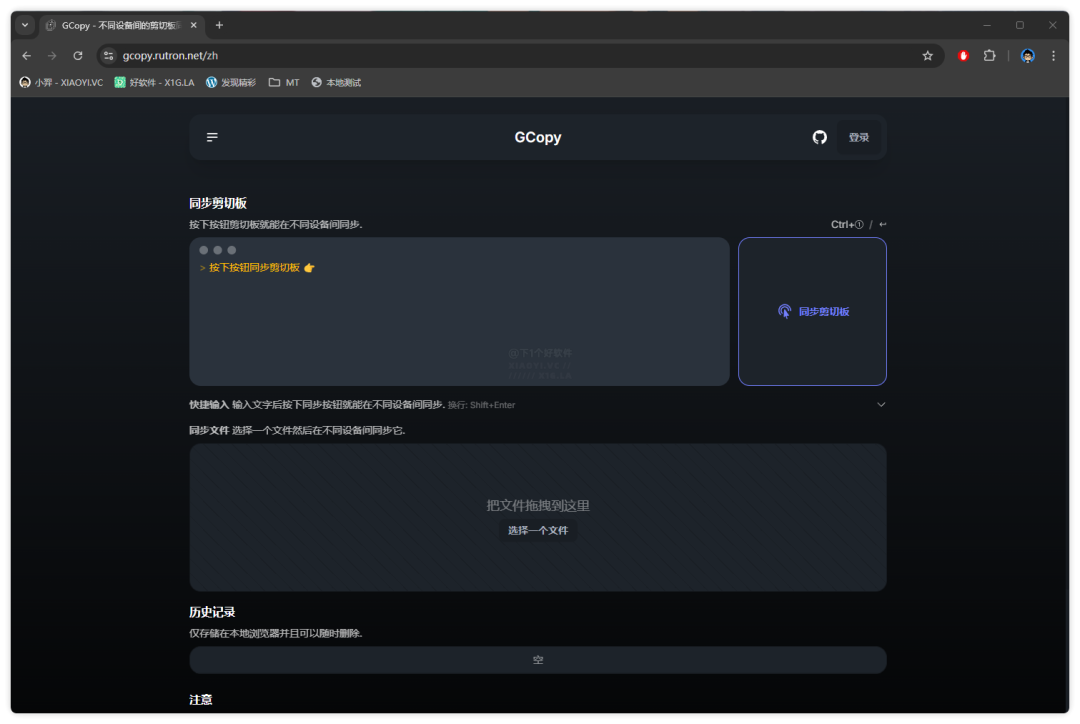Screen dimensions: 1080x724
Task: Open the tab search dropdown arrow
Action: (x=25, y=25)
